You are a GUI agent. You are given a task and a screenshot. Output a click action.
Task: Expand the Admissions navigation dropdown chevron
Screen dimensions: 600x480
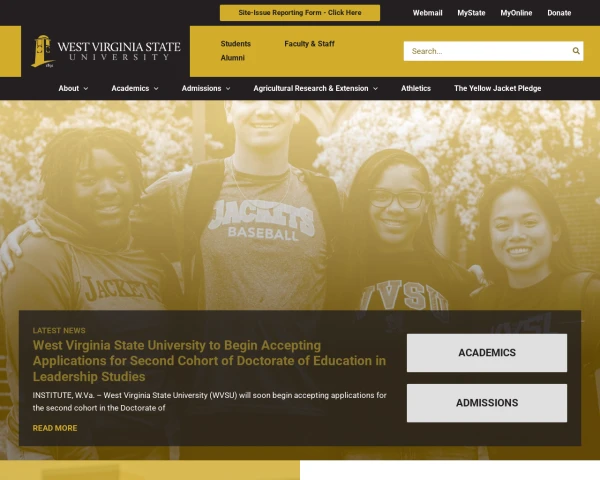coord(228,88)
